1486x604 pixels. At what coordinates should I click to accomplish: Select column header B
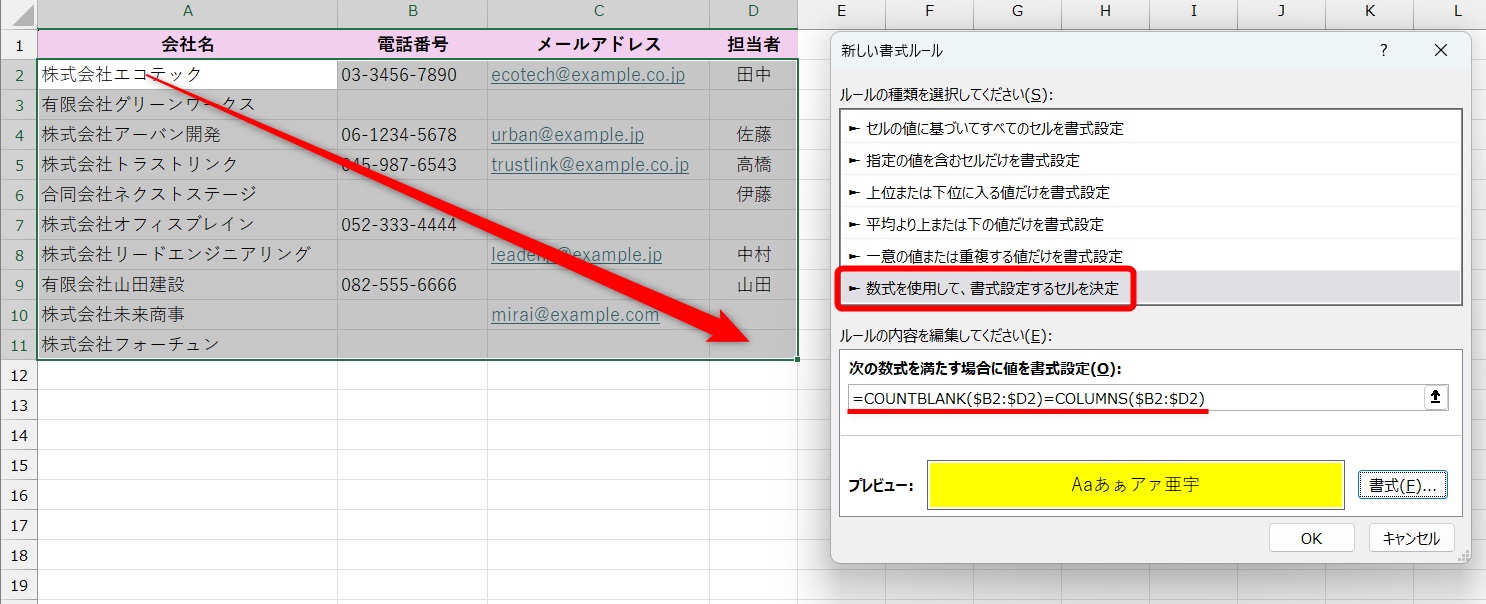[x=412, y=14]
